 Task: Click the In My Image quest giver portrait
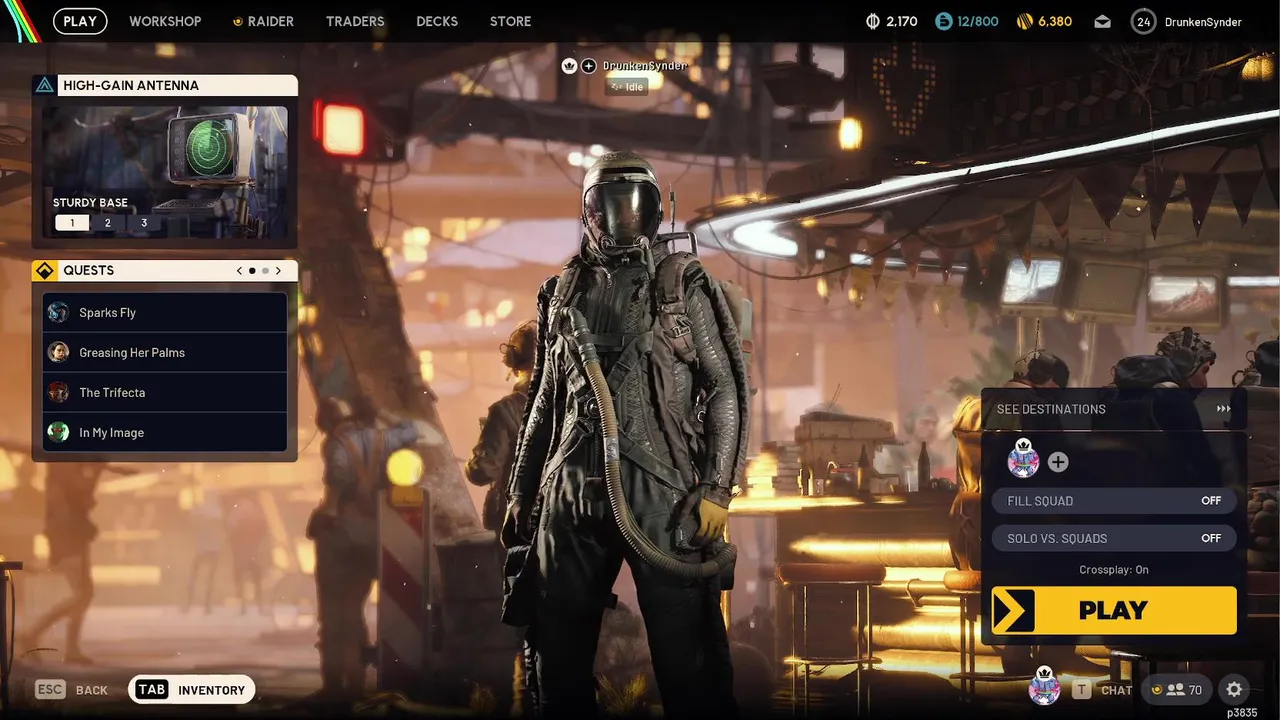[58, 432]
